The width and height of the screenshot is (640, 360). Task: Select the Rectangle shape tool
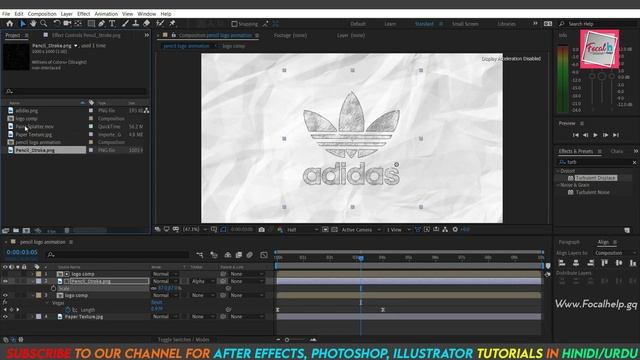click(91, 24)
